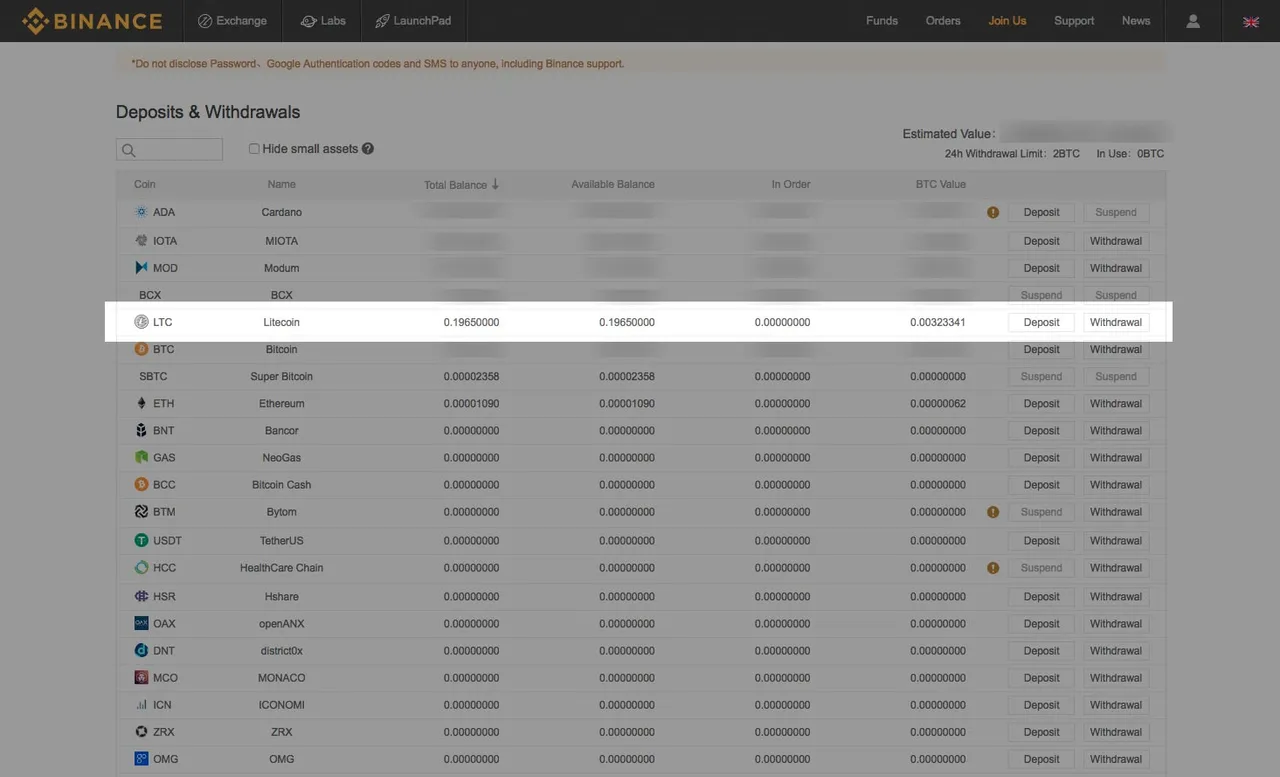Open the Labs menu item

click(323, 21)
